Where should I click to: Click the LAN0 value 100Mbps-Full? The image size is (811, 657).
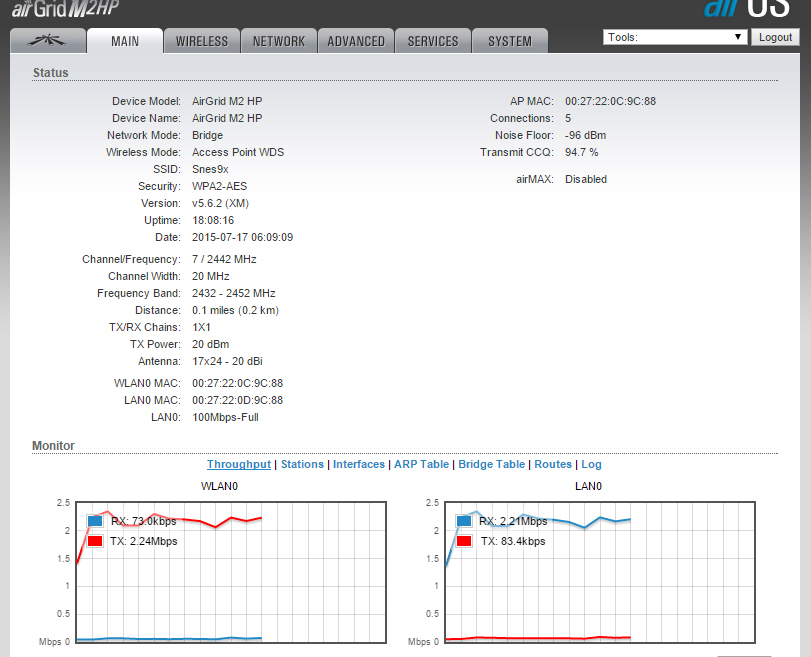pos(225,417)
